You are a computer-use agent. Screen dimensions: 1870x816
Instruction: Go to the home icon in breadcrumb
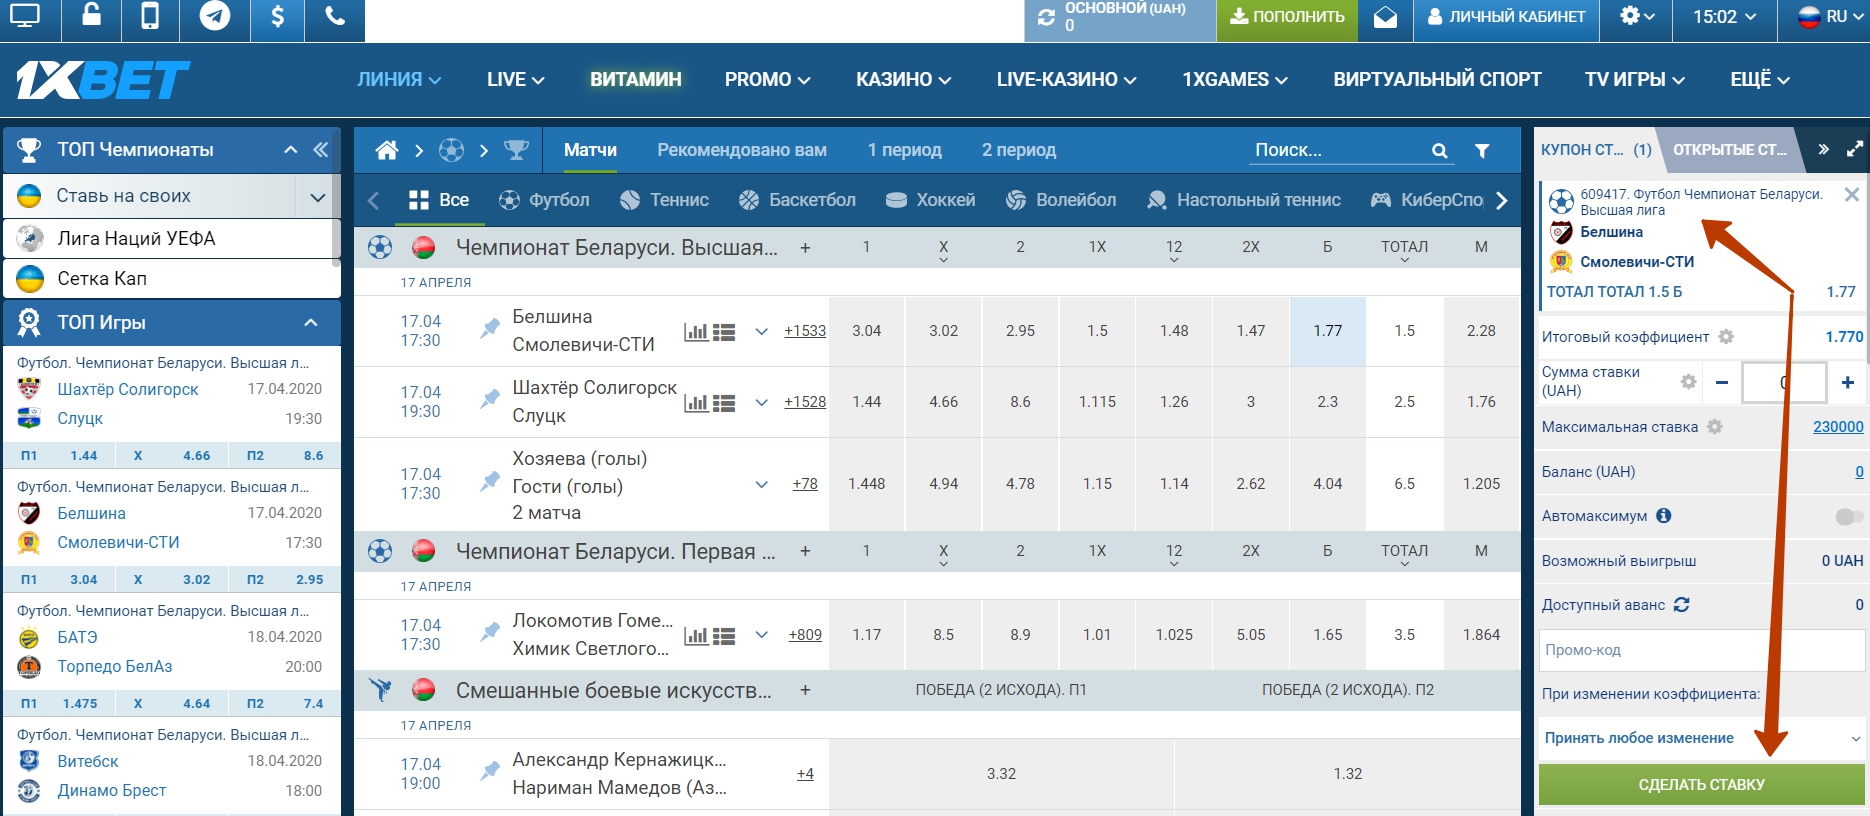386,150
